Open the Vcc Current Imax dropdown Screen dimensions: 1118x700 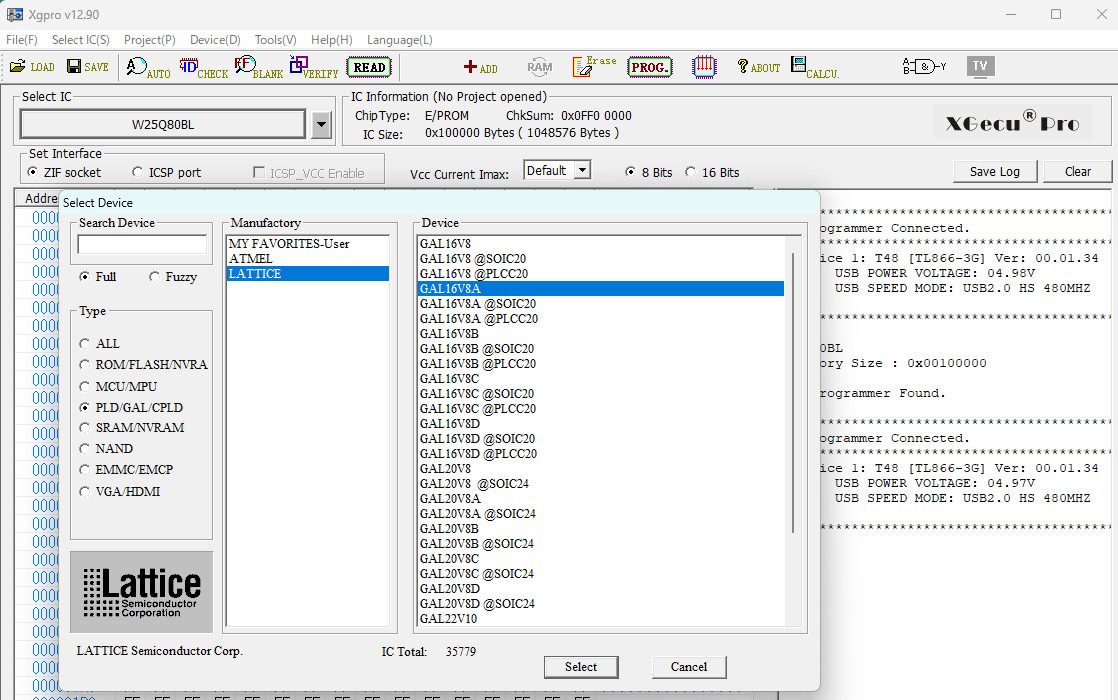coord(583,170)
